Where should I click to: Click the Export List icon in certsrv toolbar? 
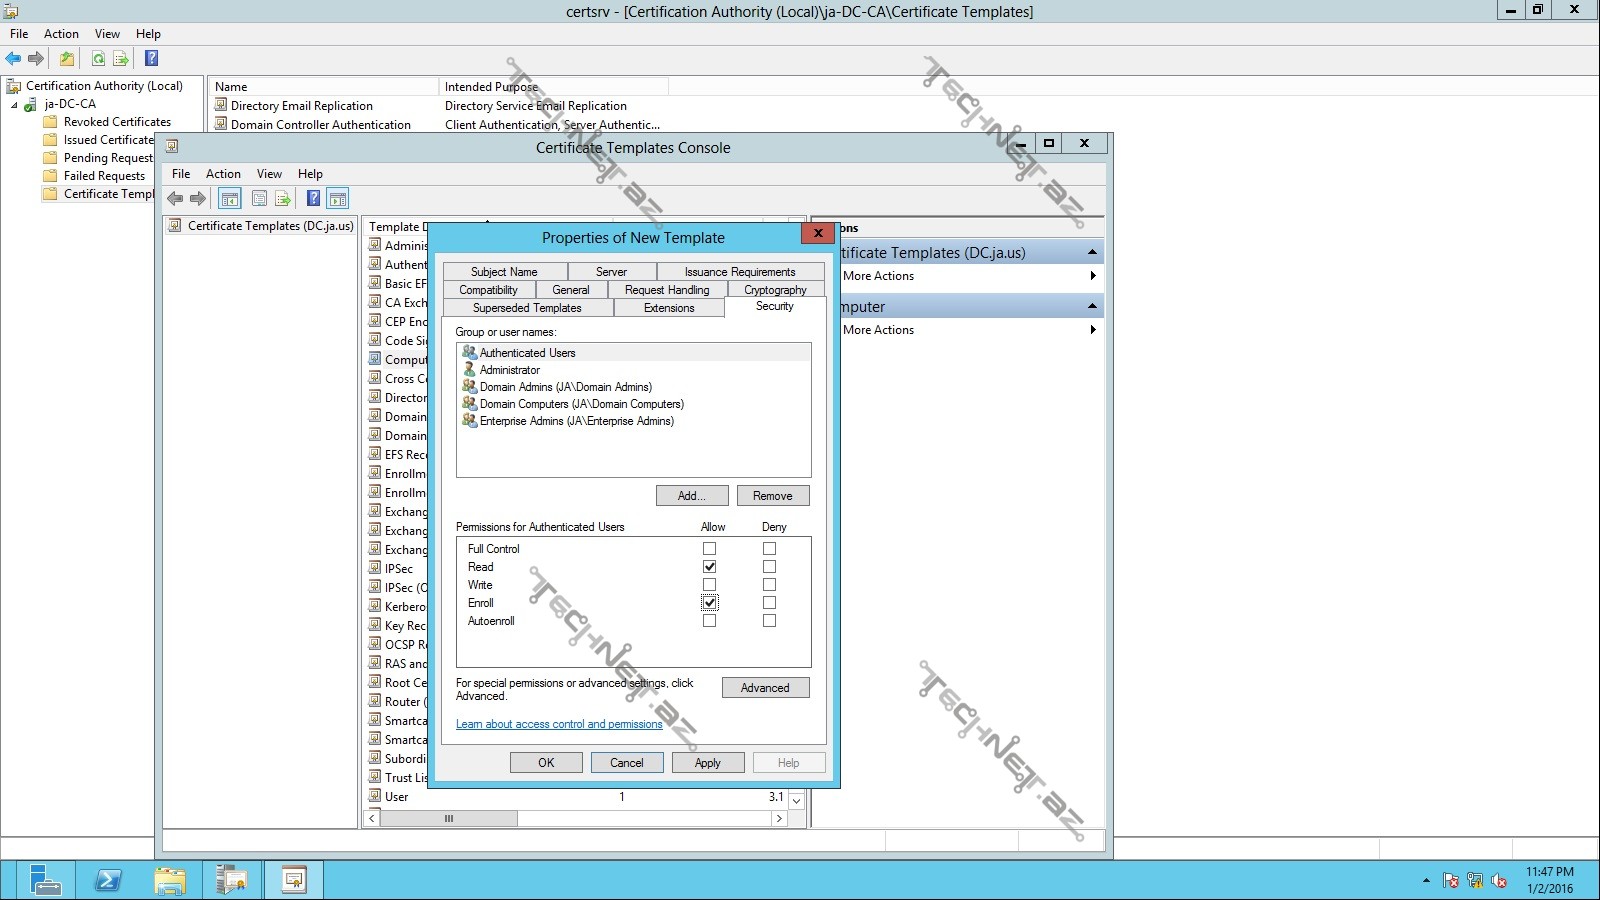pyautogui.click(x=121, y=59)
